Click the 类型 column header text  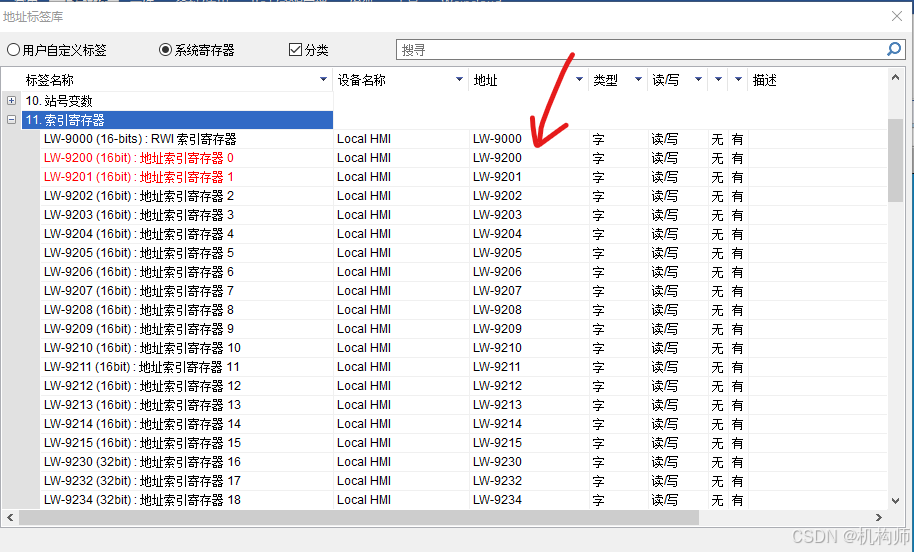click(x=605, y=80)
